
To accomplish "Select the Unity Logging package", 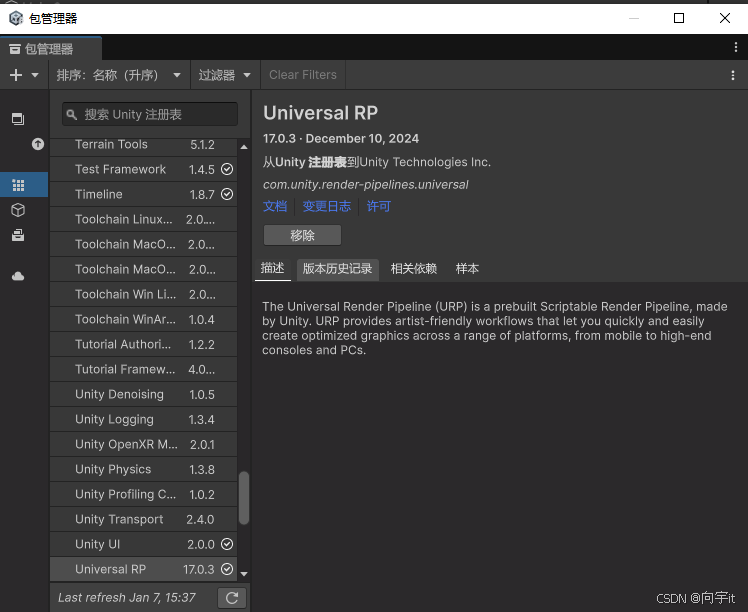I will (x=144, y=419).
